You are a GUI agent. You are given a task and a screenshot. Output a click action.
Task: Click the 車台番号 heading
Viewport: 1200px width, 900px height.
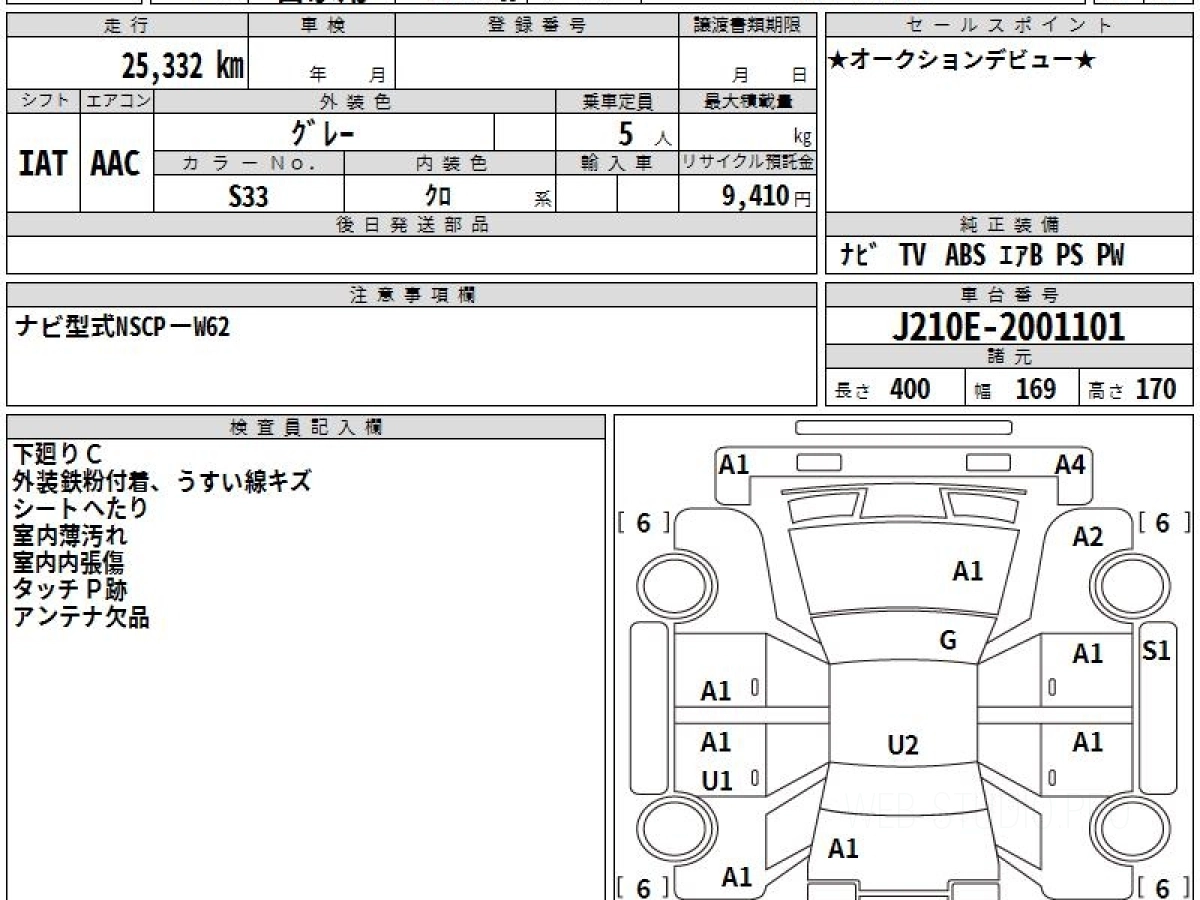pyautogui.click(x=1009, y=295)
